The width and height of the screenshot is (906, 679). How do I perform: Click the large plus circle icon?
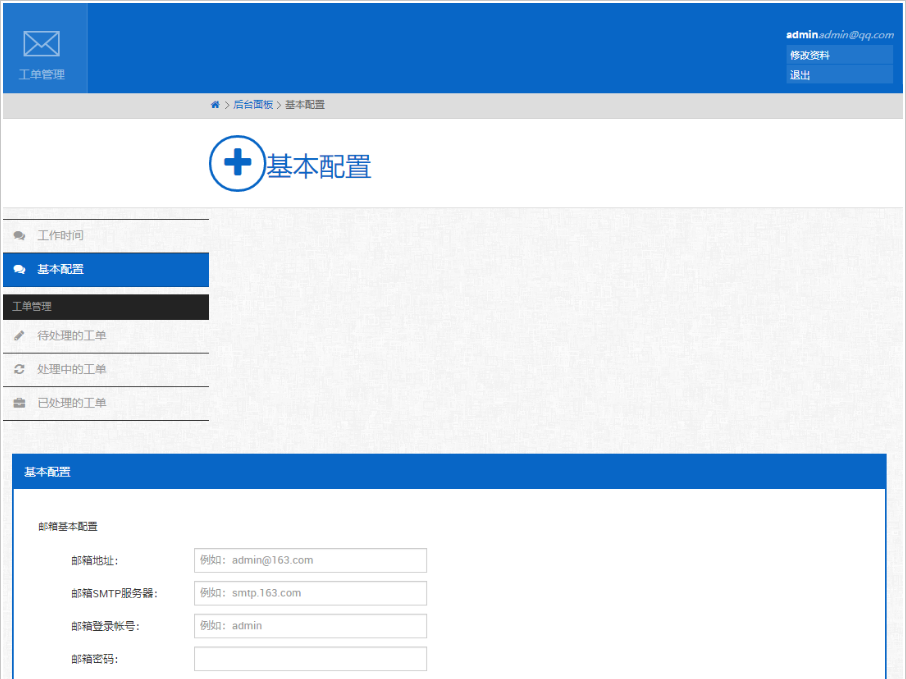(237, 163)
